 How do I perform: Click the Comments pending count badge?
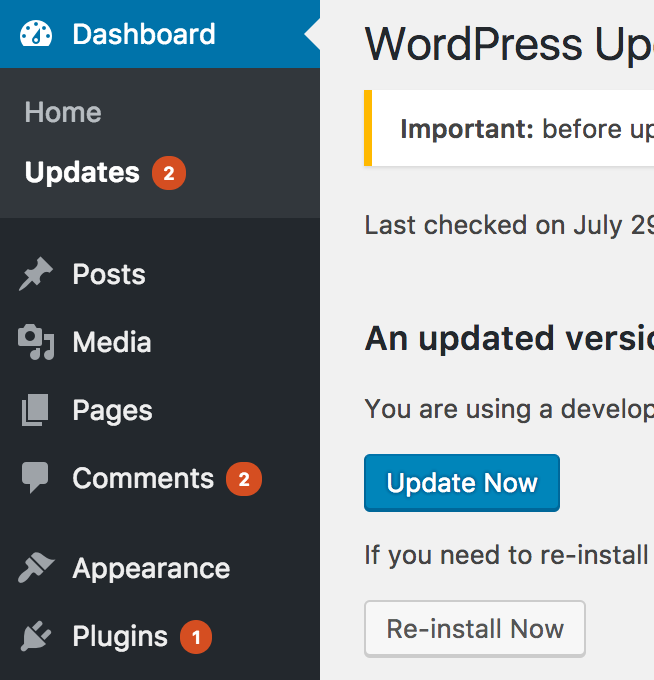coord(244,480)
